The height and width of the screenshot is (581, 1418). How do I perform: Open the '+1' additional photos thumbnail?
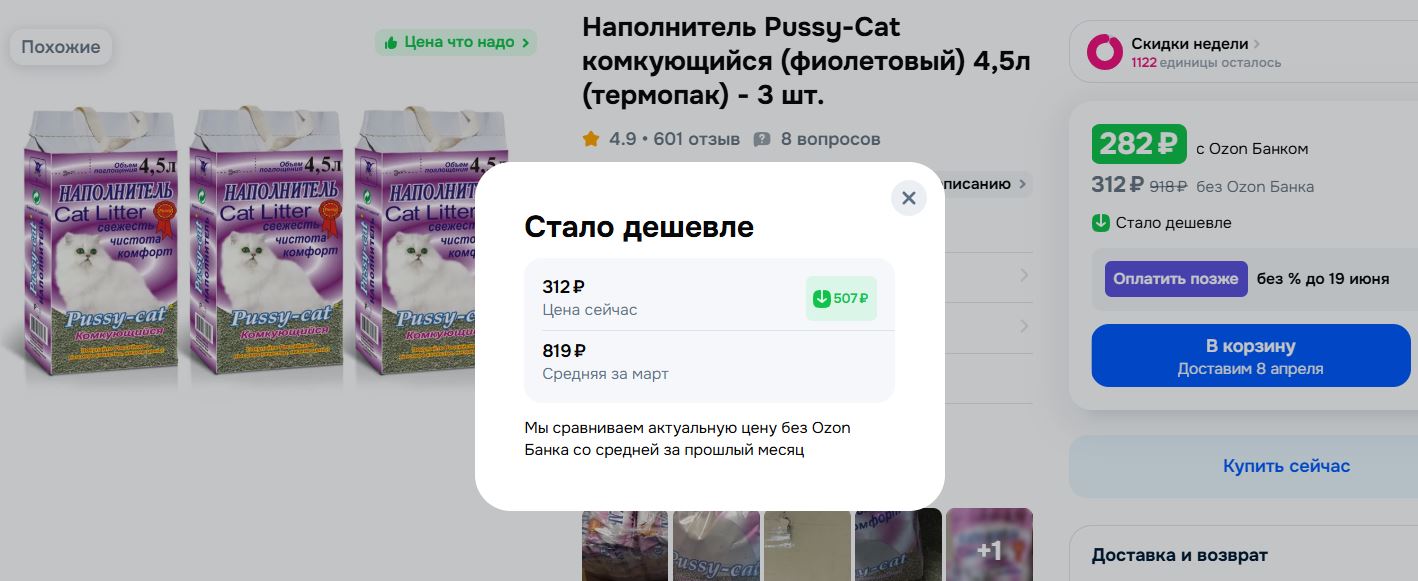(x=989, y=545)
